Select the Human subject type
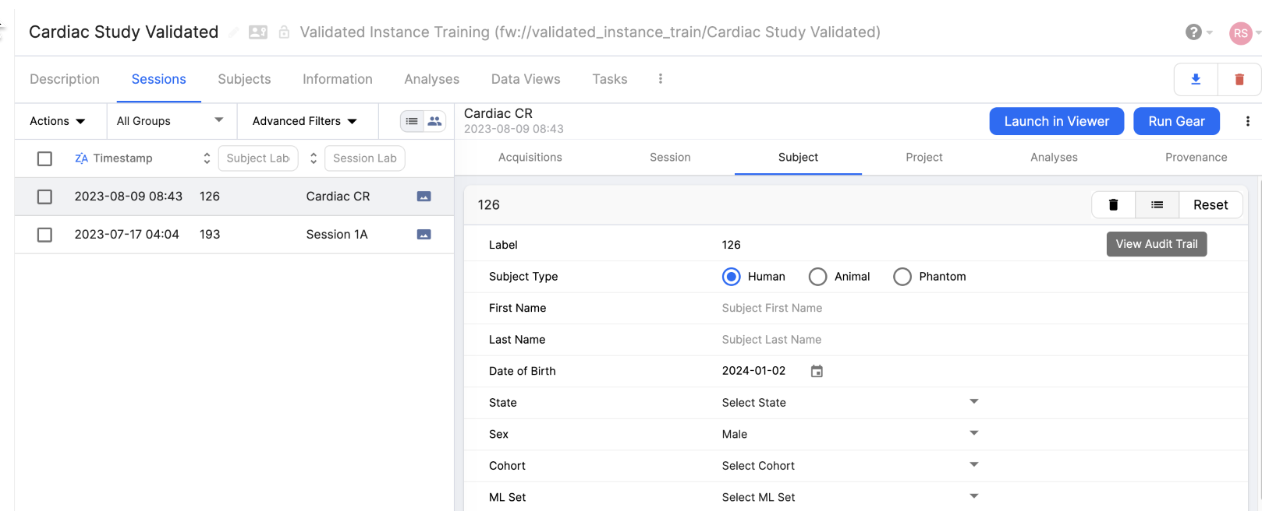This screenshot has height=528, width=1270. (731, 277)
